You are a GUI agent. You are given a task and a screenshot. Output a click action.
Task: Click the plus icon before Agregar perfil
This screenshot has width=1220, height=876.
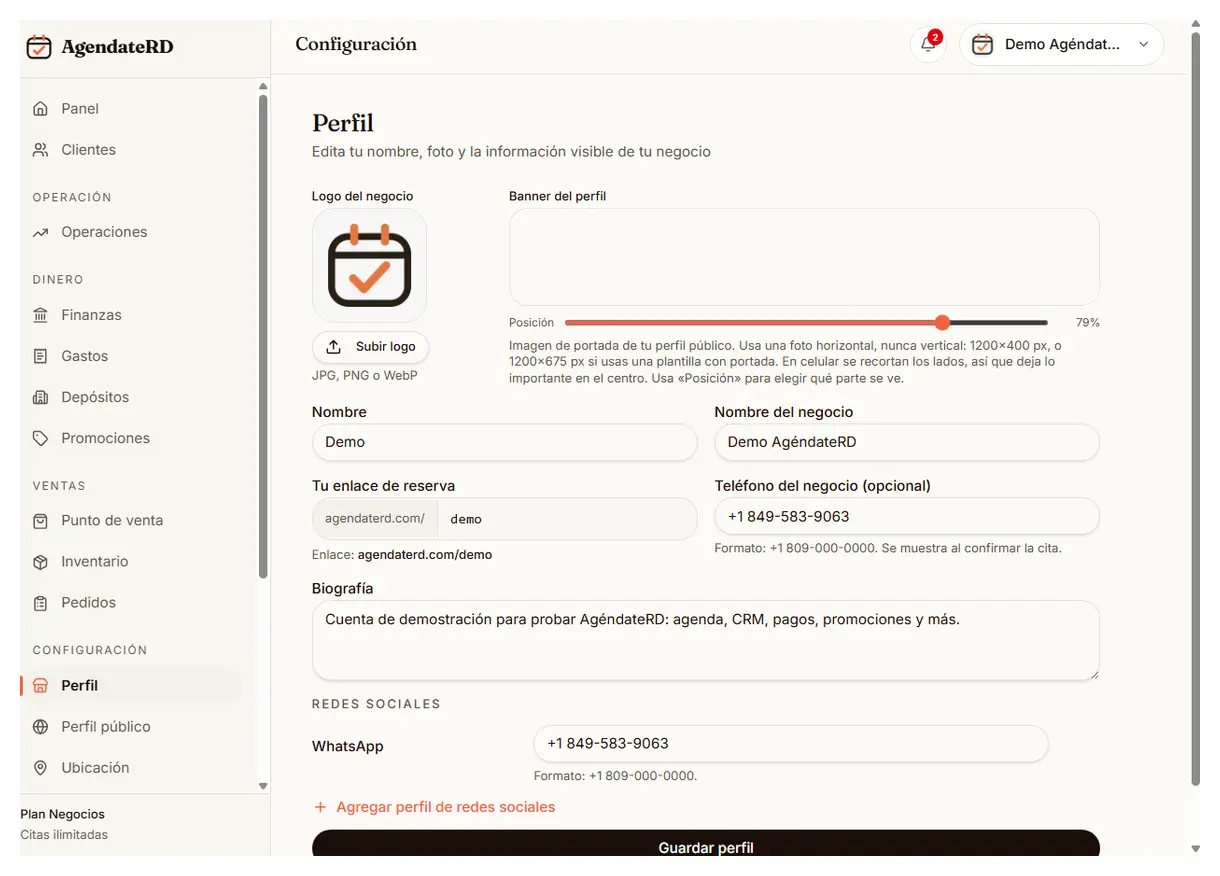pos(320,807)
